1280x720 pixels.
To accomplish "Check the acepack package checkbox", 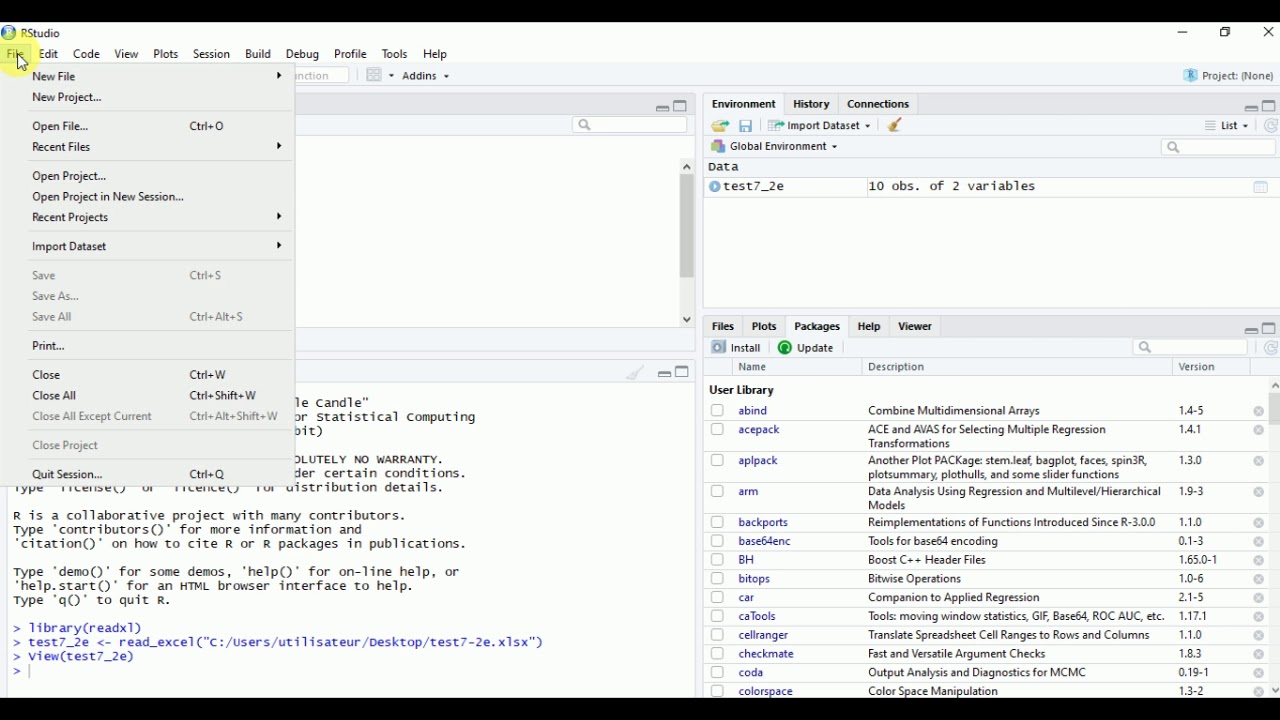I will 718,431.
